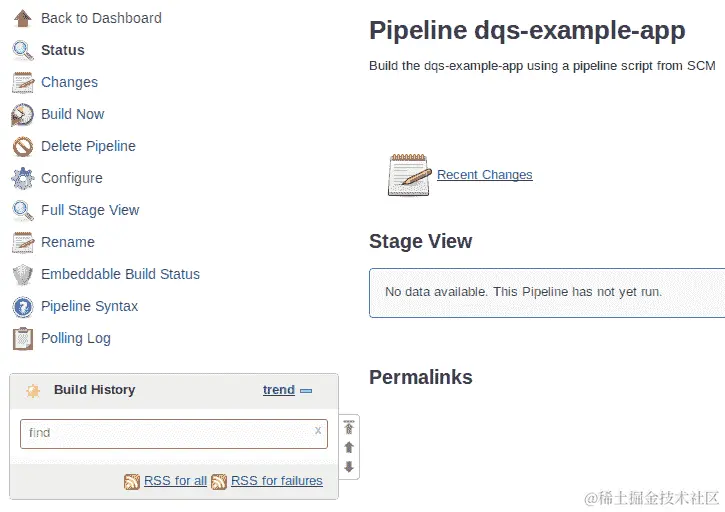
Task: Open the Recent Changes link
Action: (x=484, y=175)
